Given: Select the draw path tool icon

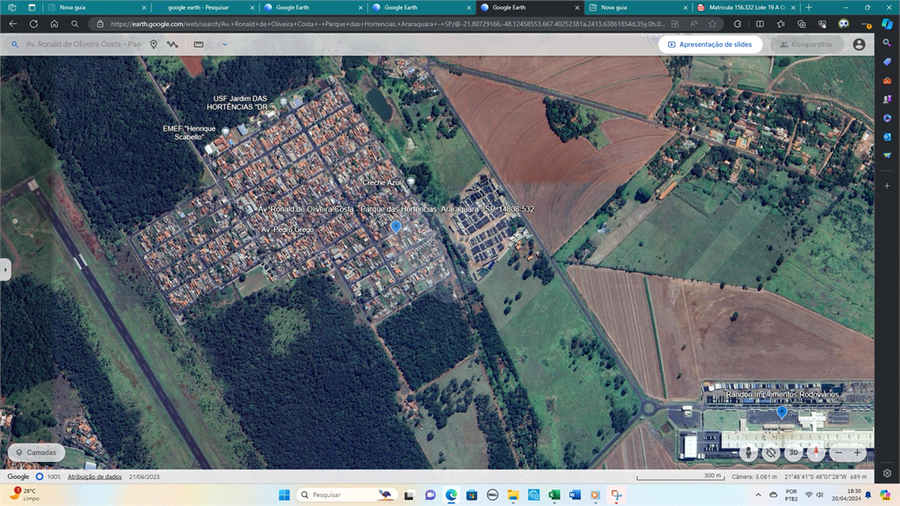Looking at the screenshot, I should pyautogui.click(x=173, y=44).
